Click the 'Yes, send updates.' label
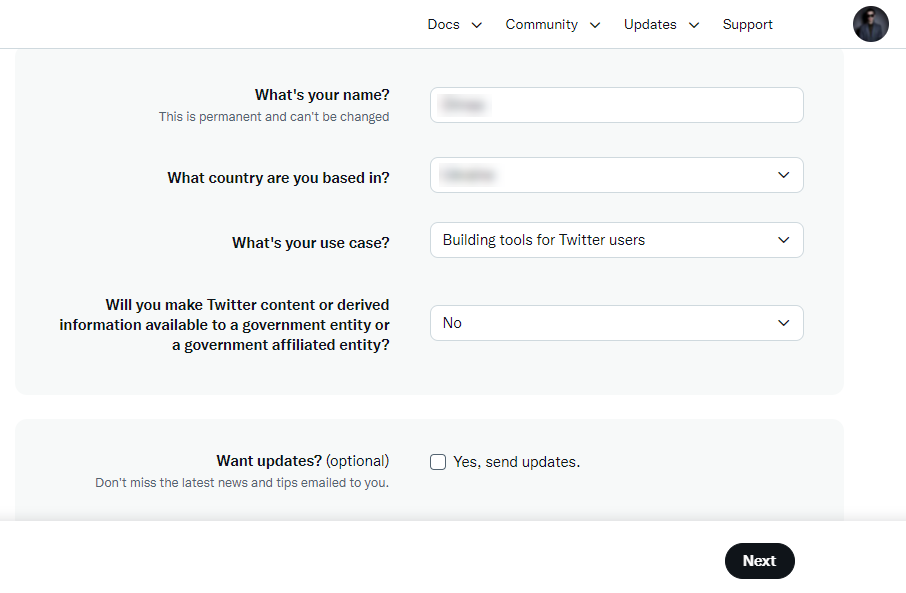This screenshot has height=593, width=906. coord(516,462)
